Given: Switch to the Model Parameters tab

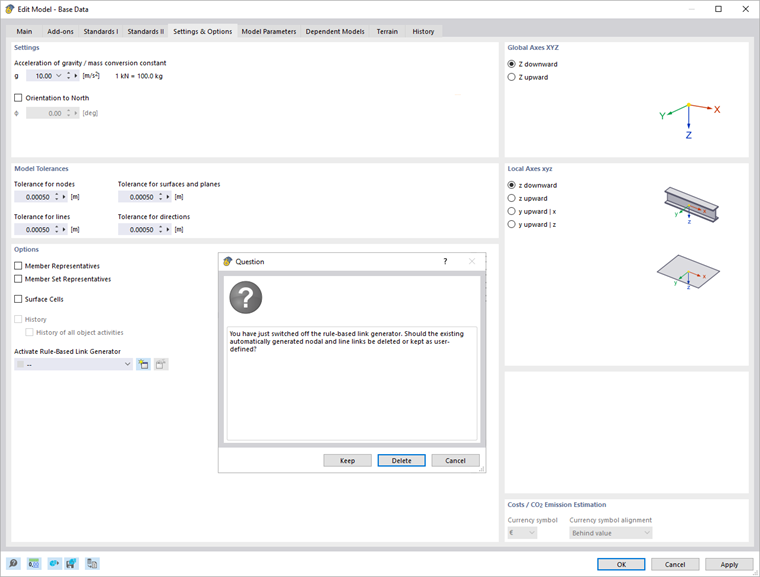Looking at the screenshot, I should [269, 32].
